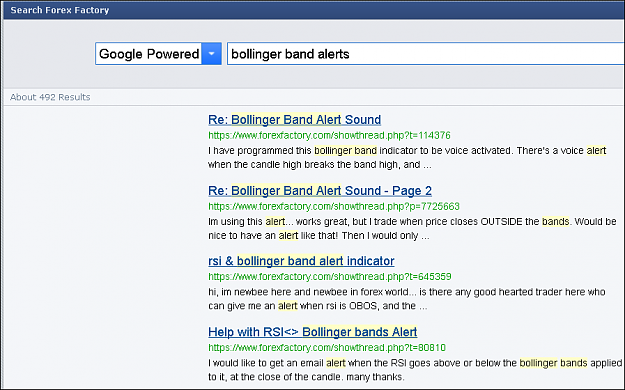Click snippet starting 'I have programmed this bollinger band'
This screenshot has height=390, width=625.
(407, 158)
